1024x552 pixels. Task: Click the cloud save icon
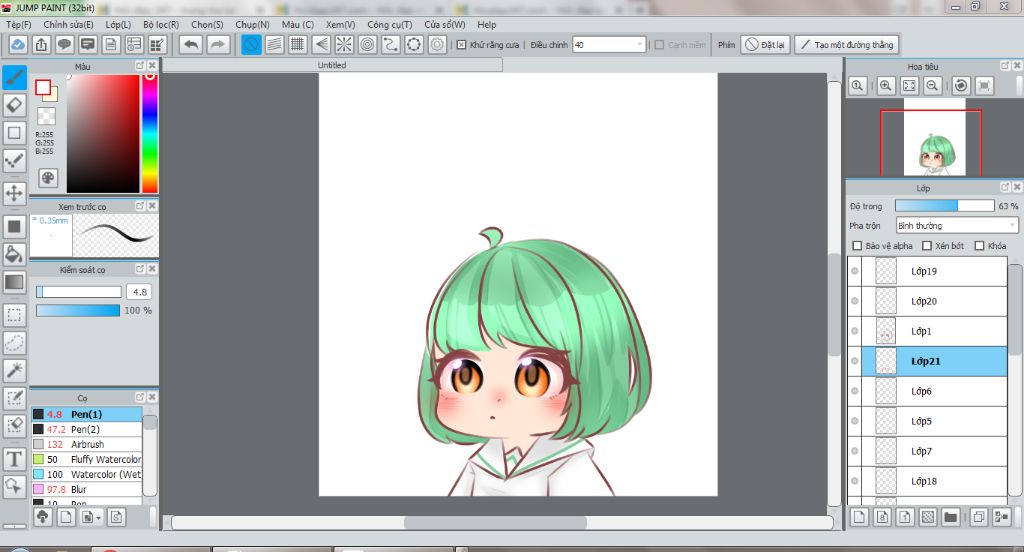[18, 44]
